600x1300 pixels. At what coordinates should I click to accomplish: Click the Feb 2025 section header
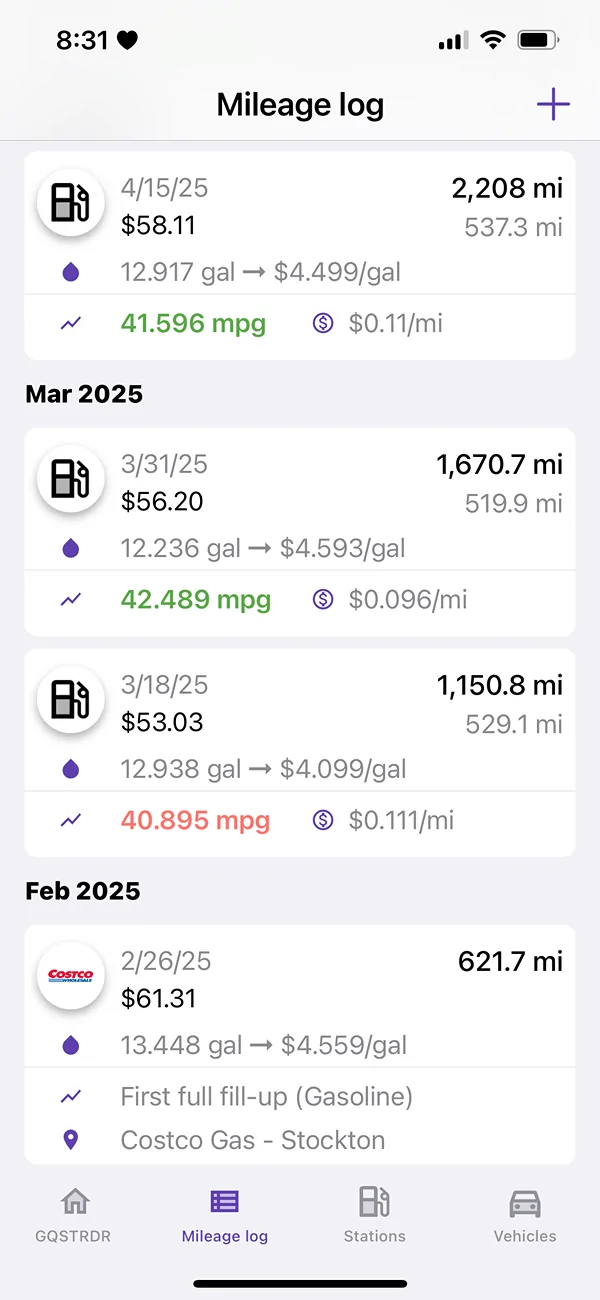(83, 891)
